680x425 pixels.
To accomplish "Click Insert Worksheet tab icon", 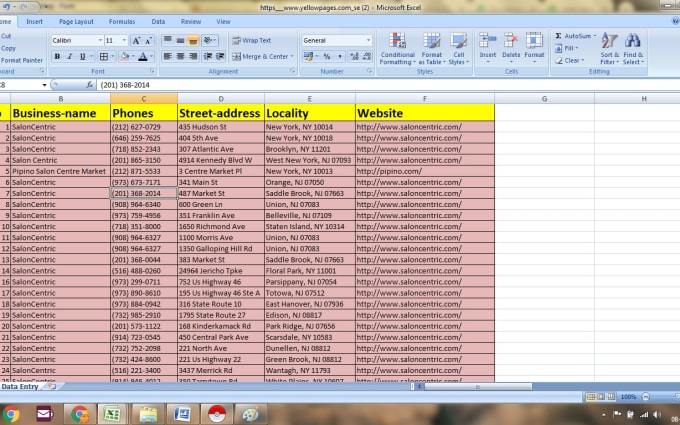I will click(x=52, y=386).
